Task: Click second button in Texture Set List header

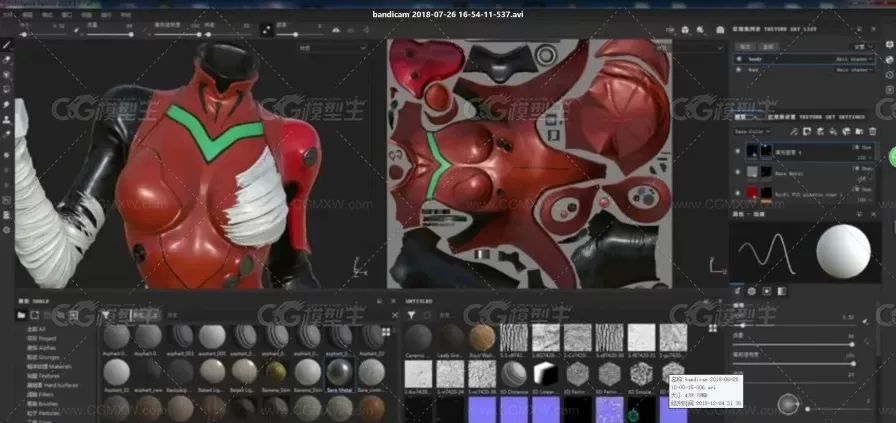Action: click(x=767, y=47)
